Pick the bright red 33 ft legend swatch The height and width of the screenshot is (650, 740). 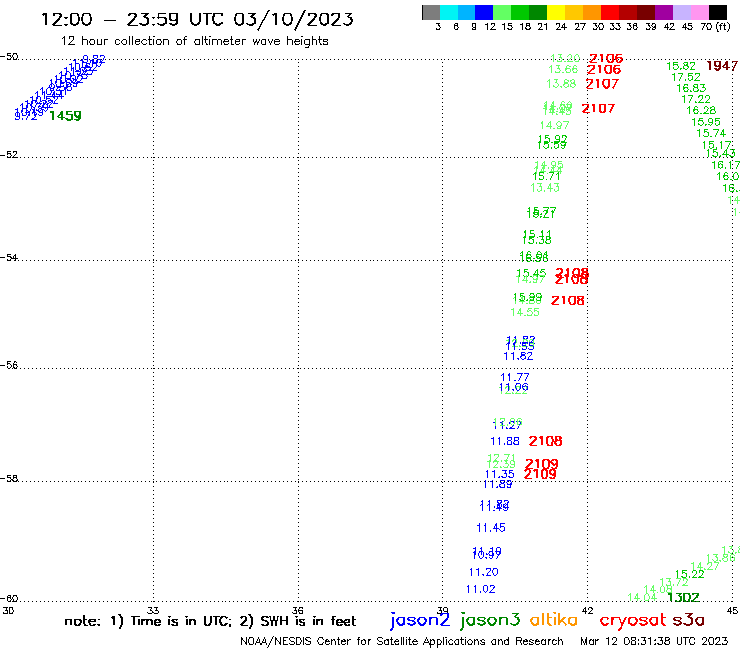[610, 12]
